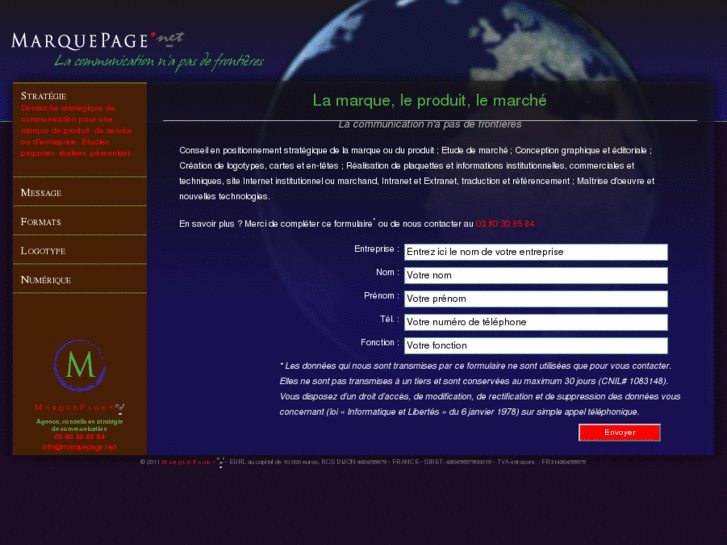Open the Stratégie menu section

tap(44, 96)
